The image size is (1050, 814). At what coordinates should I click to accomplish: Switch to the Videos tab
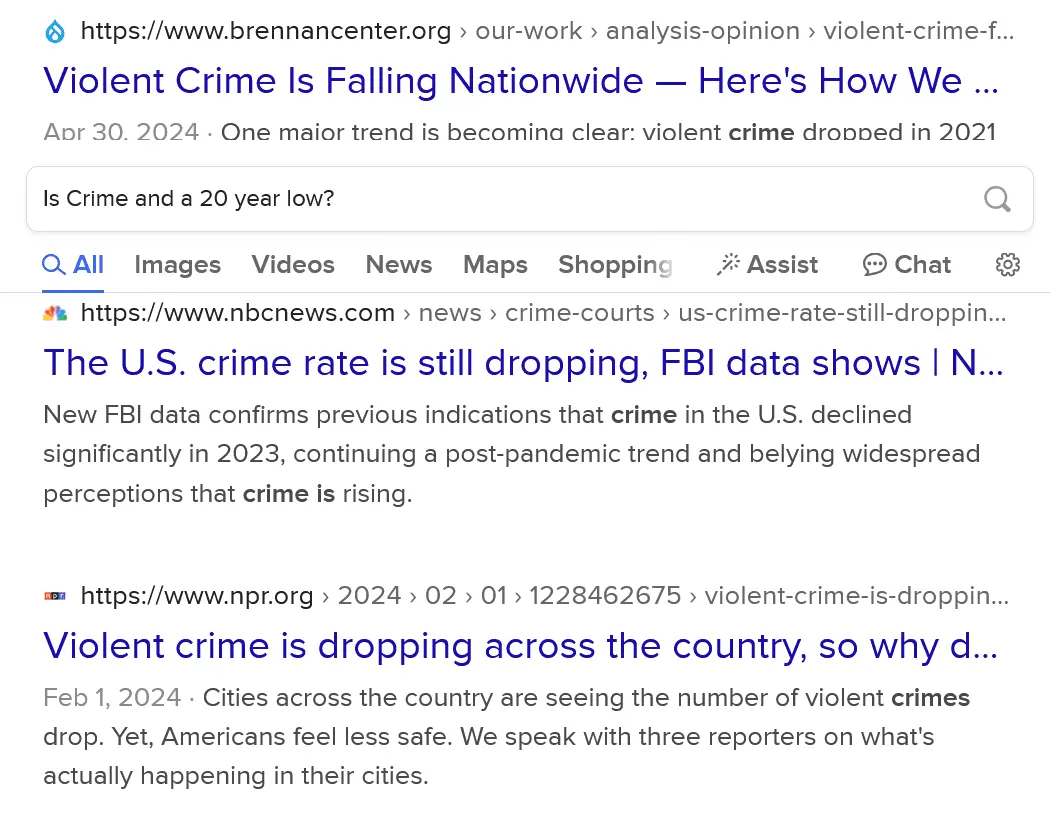293,265
